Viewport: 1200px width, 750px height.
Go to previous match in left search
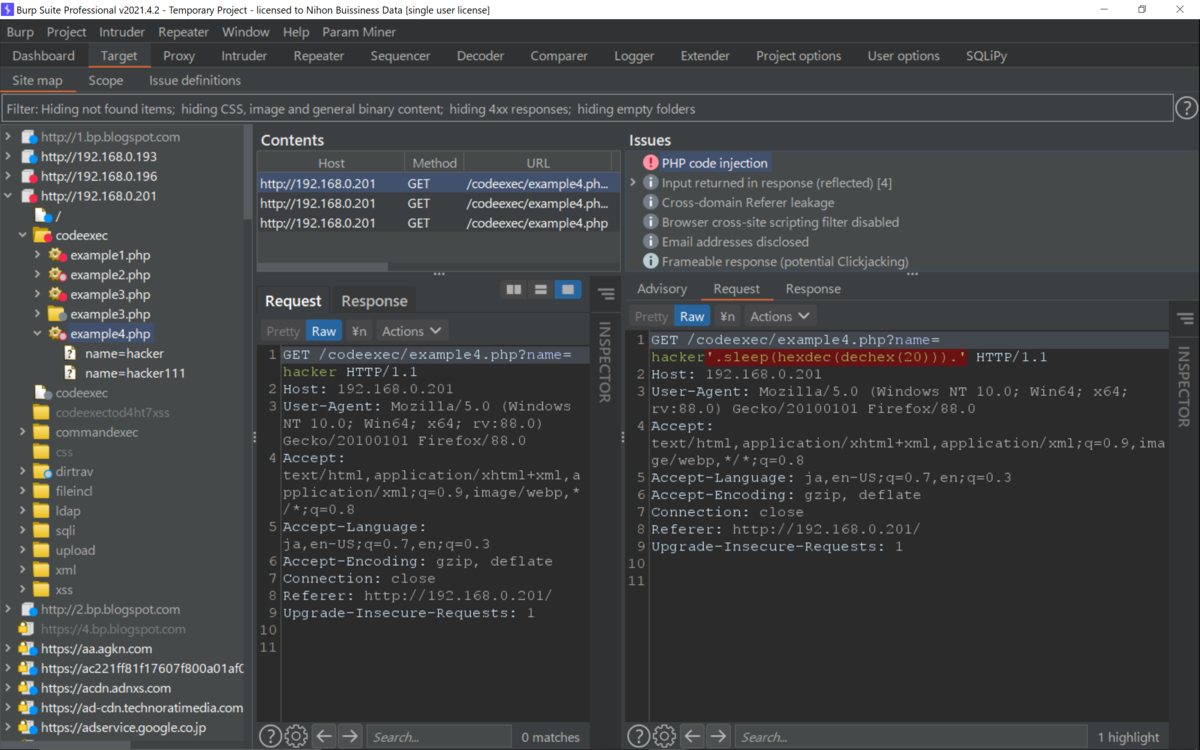(324, 737)
